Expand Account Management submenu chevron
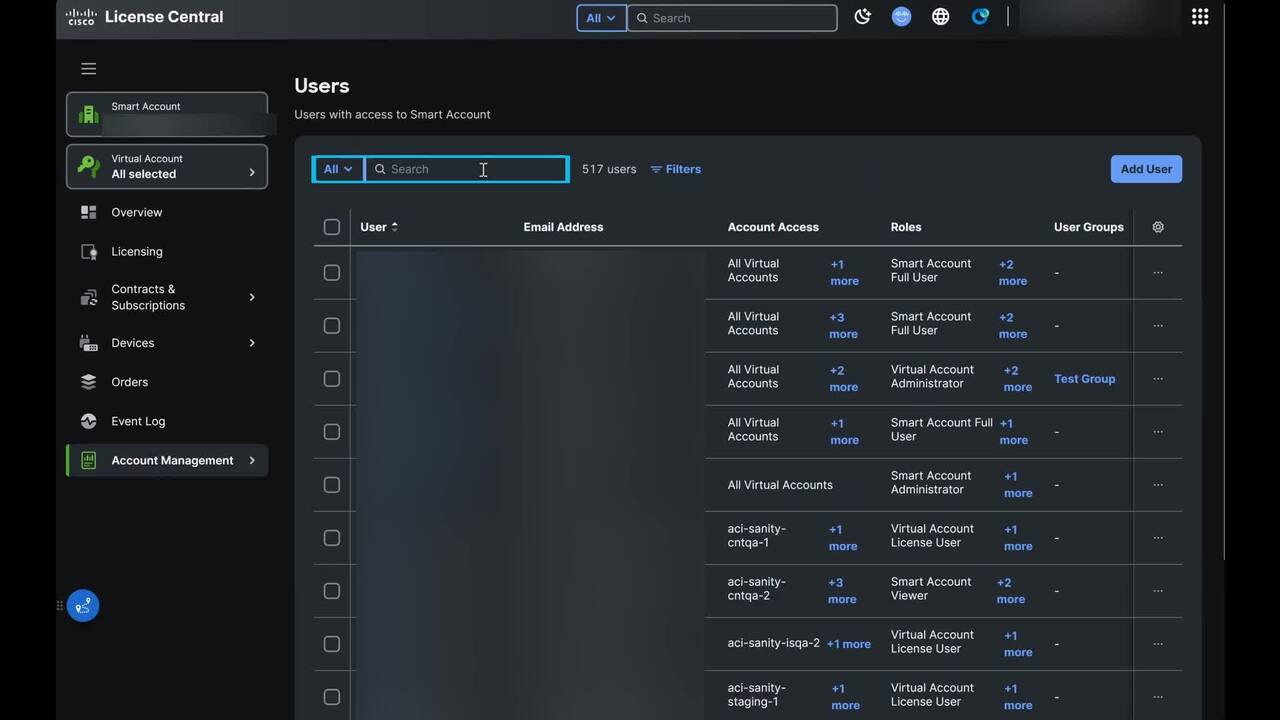 click(x=252, y=460)
